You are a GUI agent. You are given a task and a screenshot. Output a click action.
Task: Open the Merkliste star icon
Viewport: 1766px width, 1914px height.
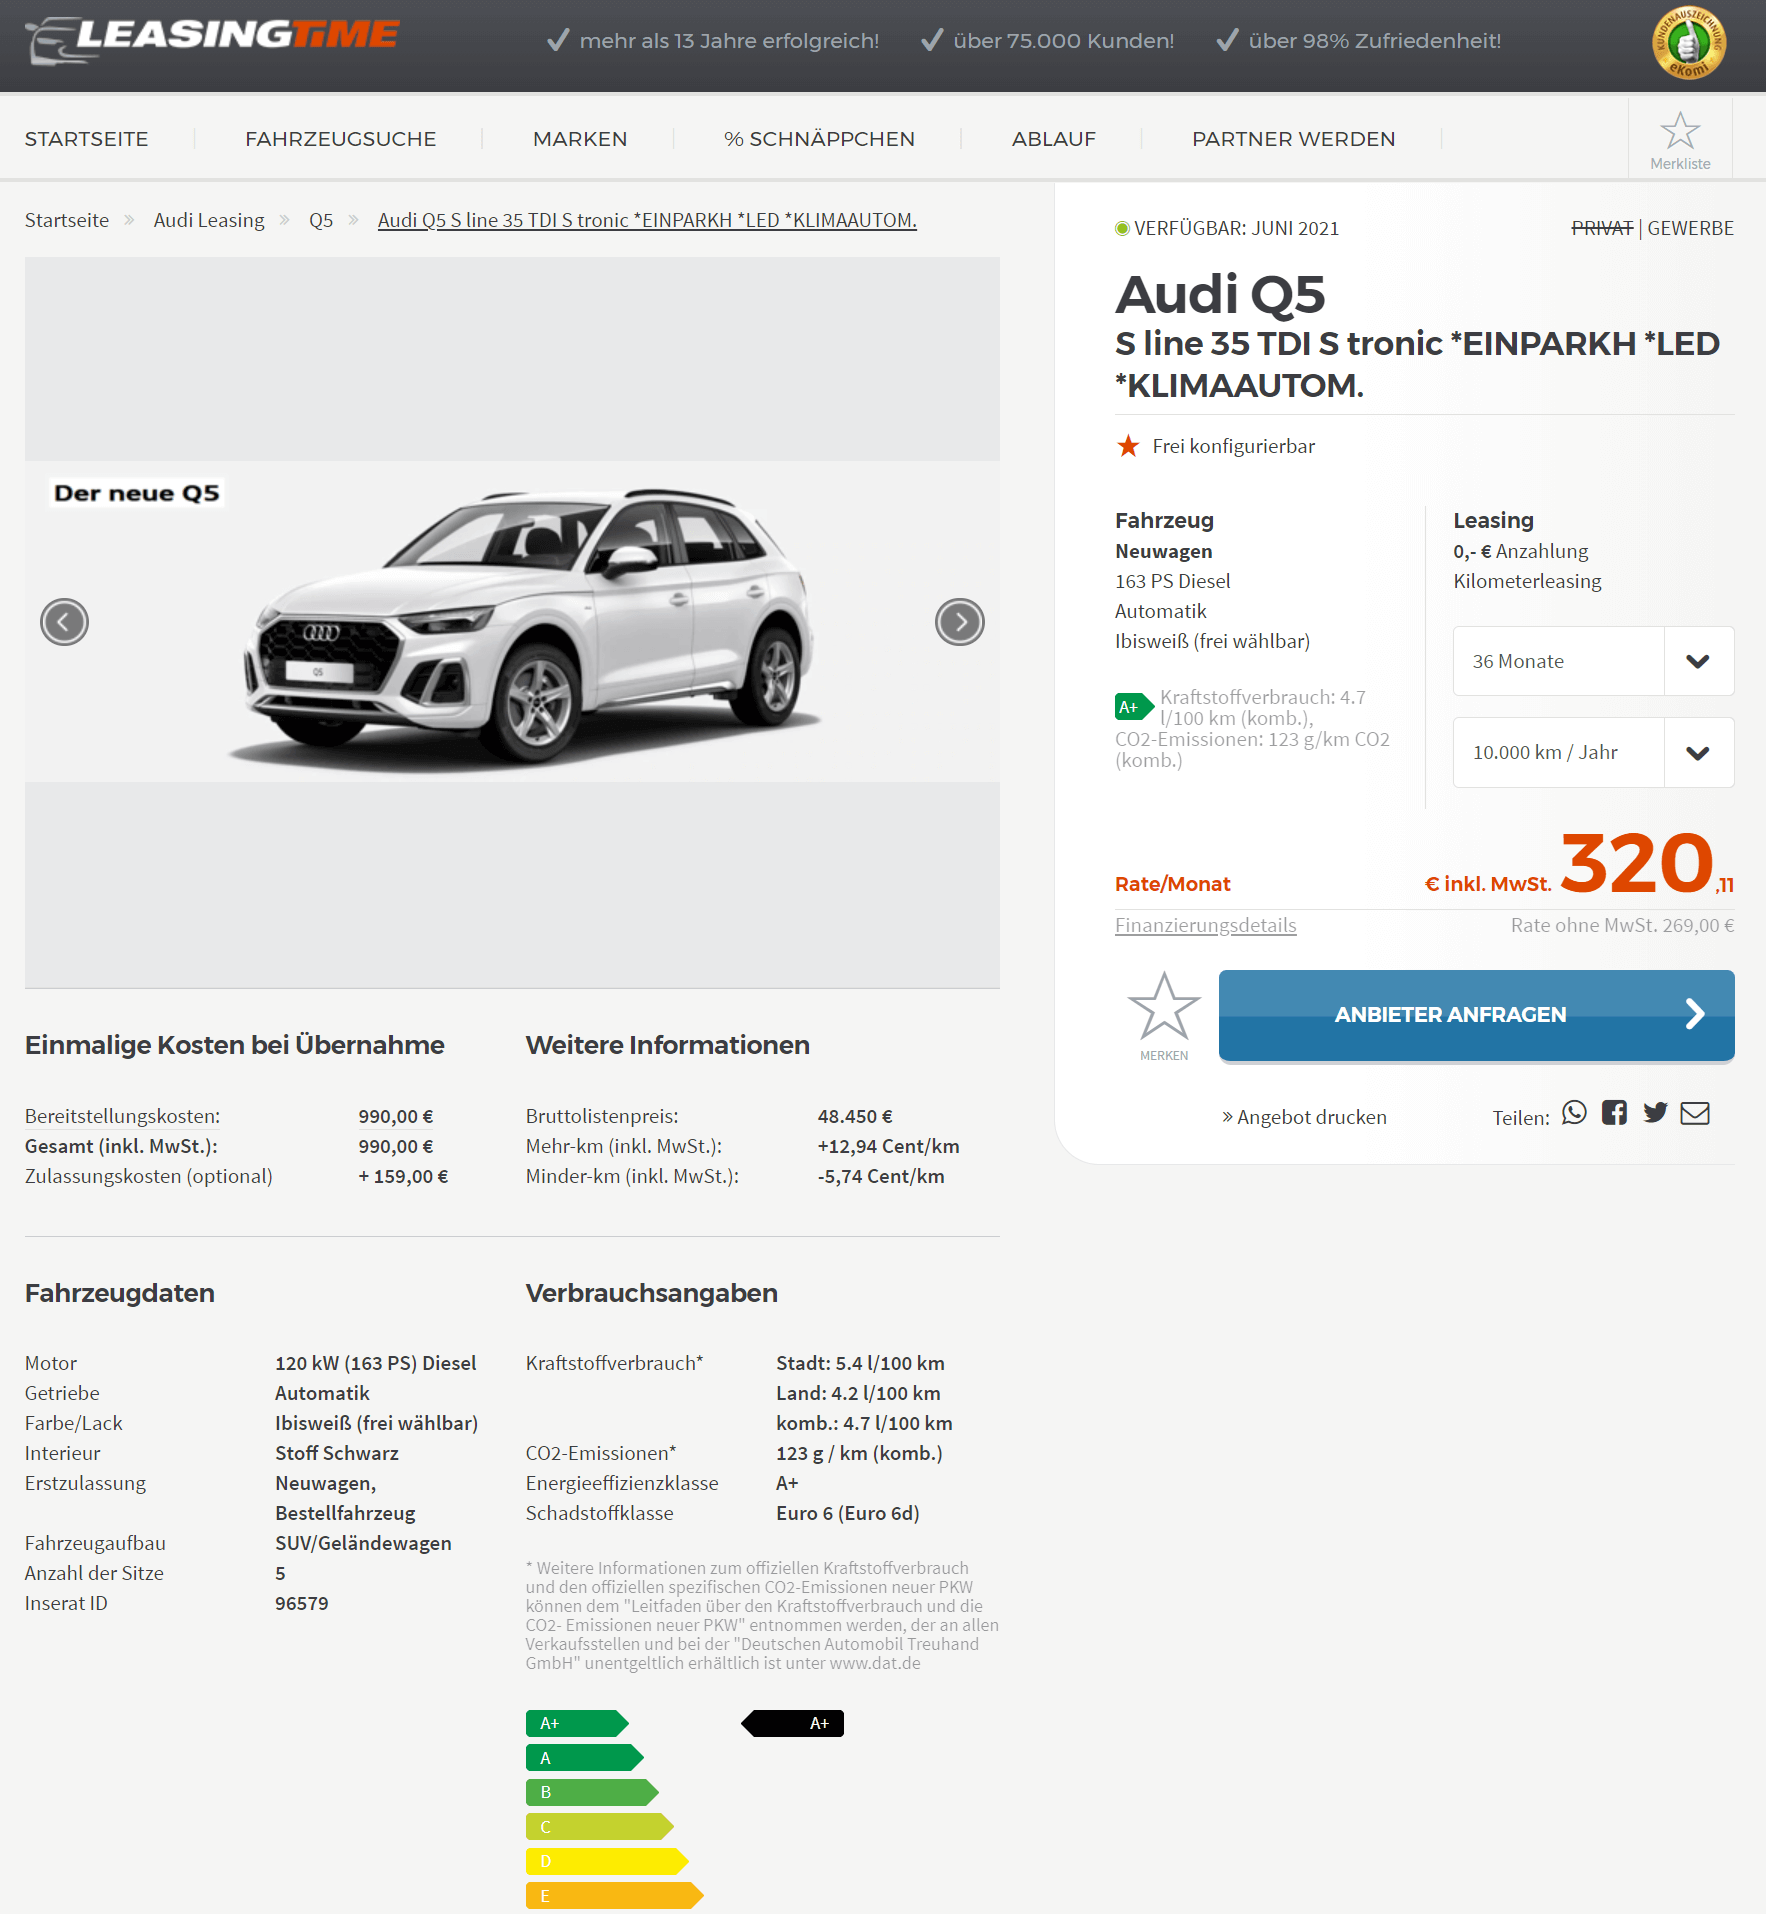(1680, 131)
